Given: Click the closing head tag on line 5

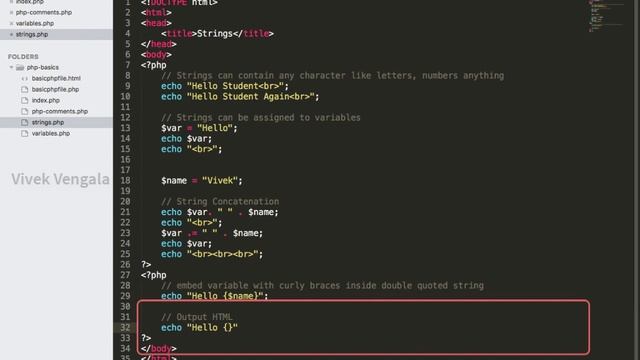Looking at the screenshot, I should tap(159, 44).
